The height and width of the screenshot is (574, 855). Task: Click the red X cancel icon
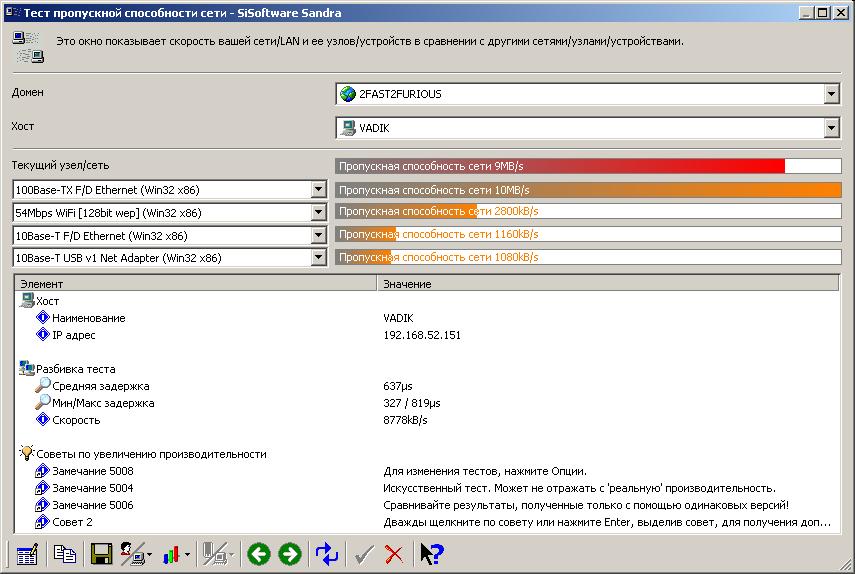coord(394,554)
